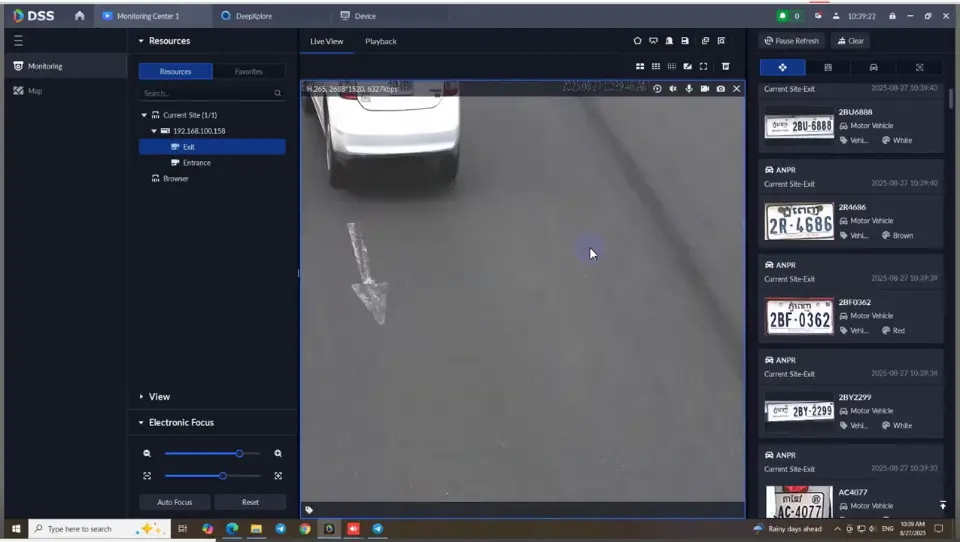Select the nine-window grid layout icon
Image resolution: width=960 pixels, height=542 pixels.
(x=656, y=66)
